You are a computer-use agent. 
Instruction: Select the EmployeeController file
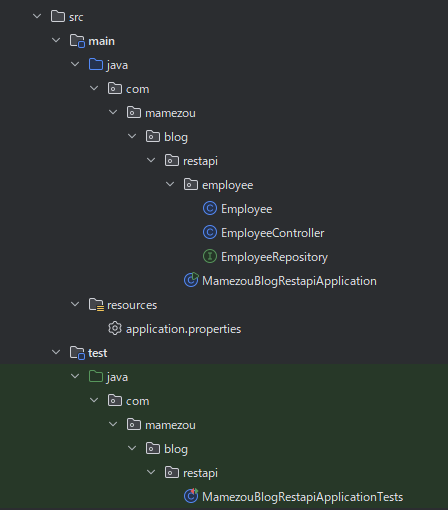(273, 233)
